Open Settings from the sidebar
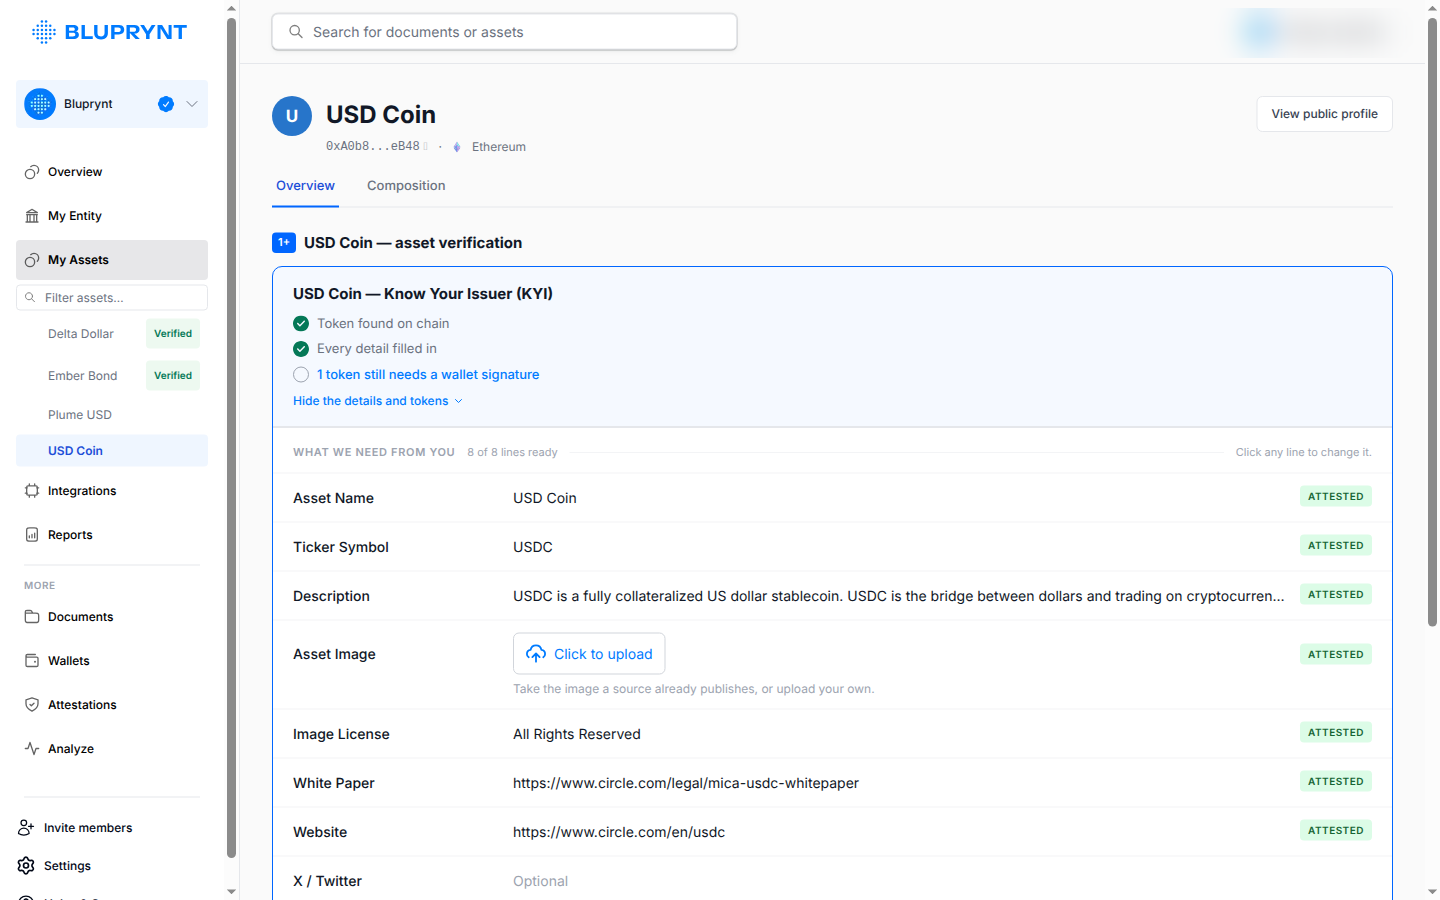 [x=55, y=866]
